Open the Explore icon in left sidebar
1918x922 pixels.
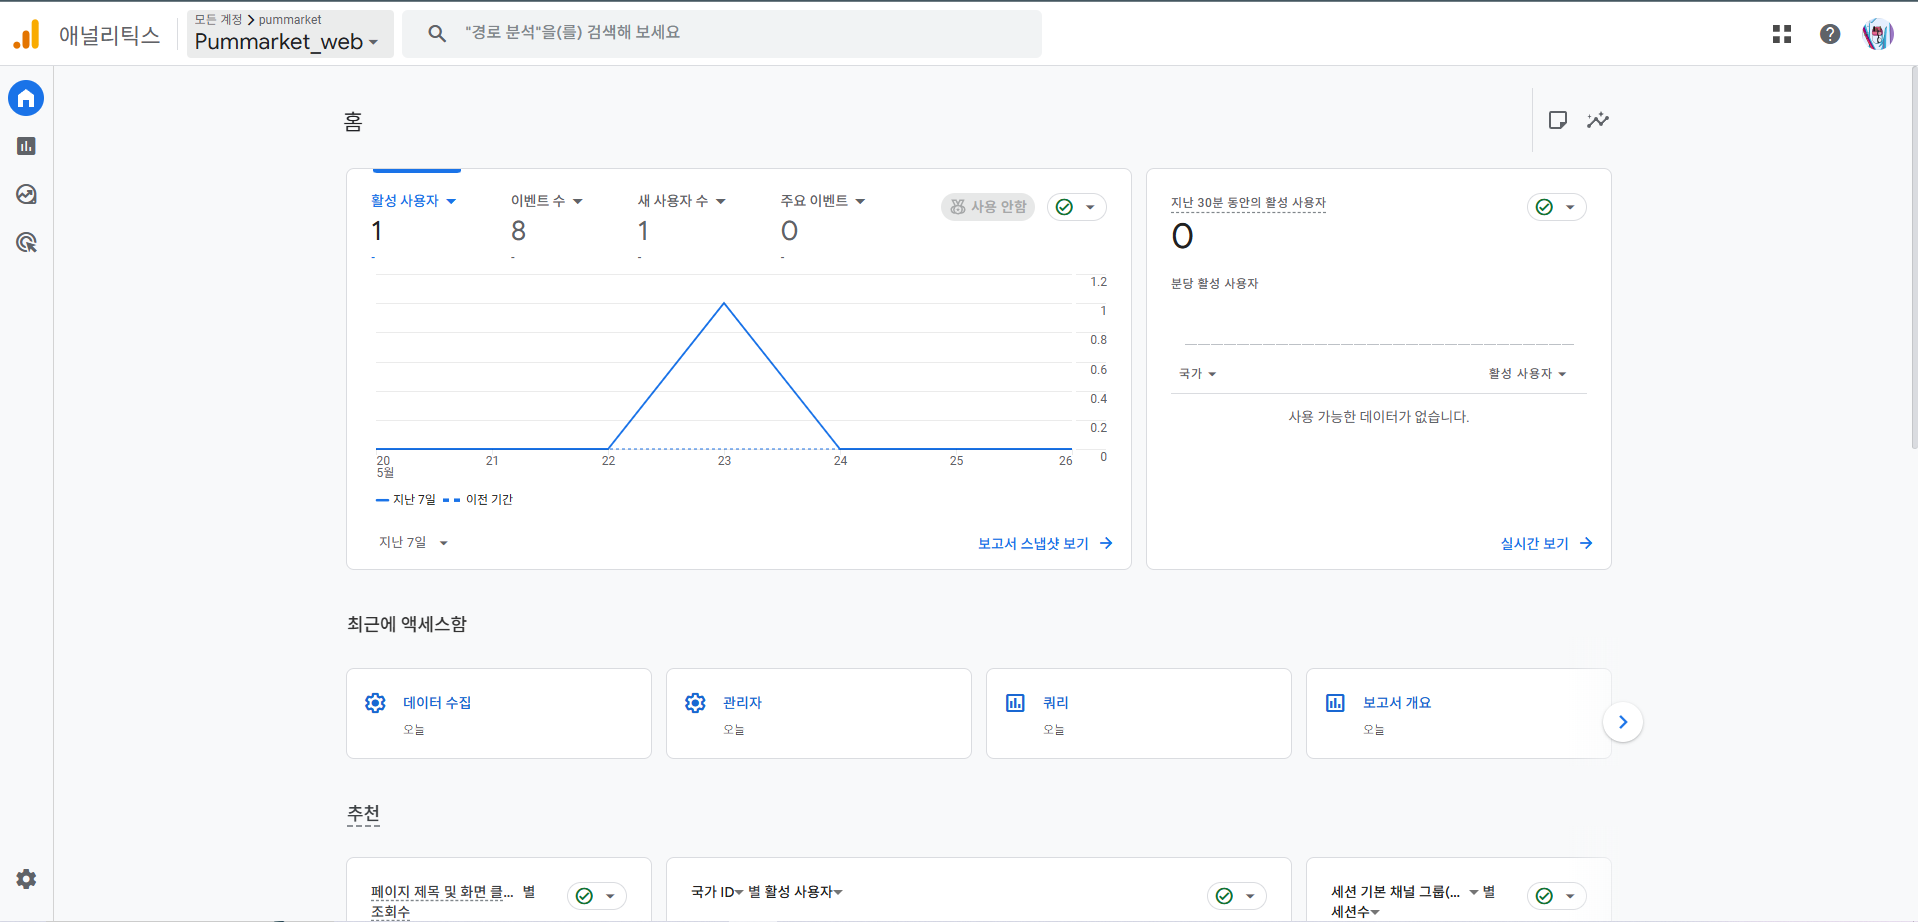coord(26,194)
